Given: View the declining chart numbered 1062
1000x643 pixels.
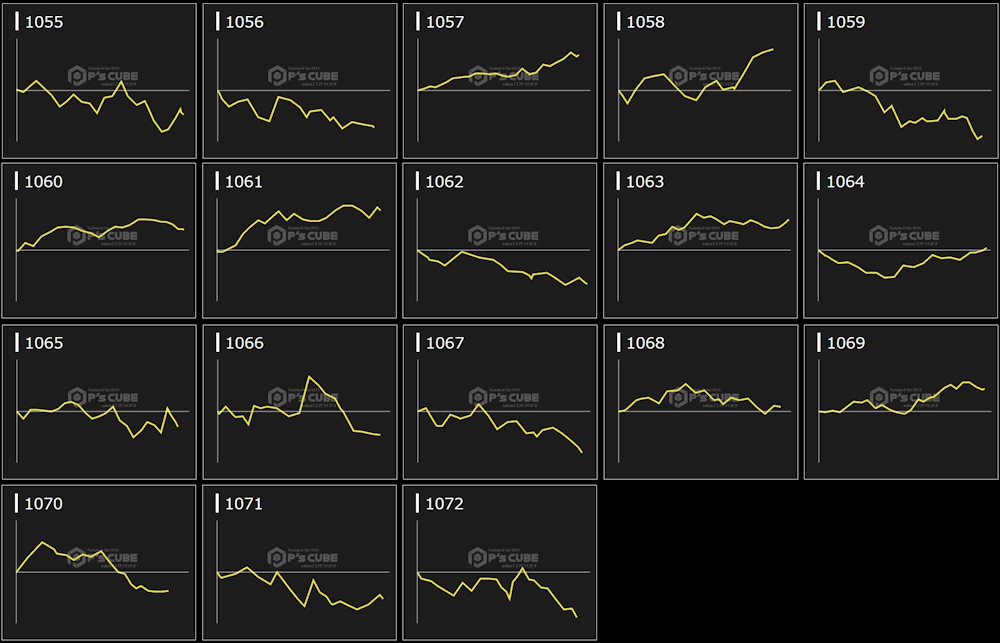Looking at the screenshot, I should point(500,241).
